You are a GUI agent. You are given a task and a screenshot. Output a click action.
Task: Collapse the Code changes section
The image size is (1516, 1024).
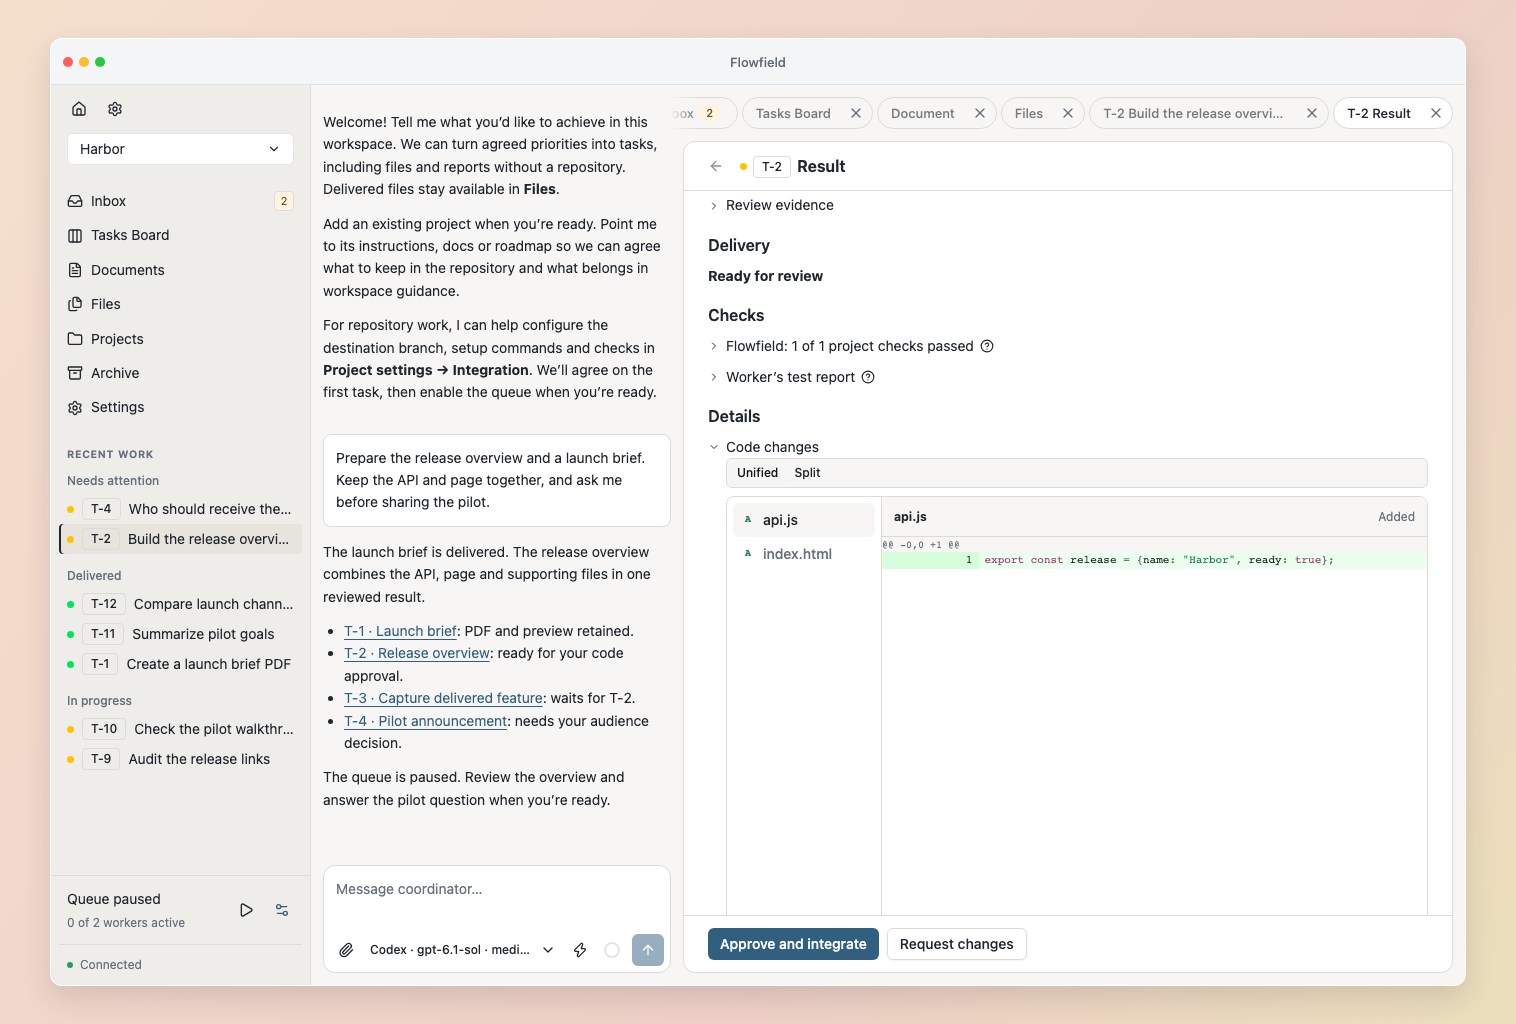764,447
